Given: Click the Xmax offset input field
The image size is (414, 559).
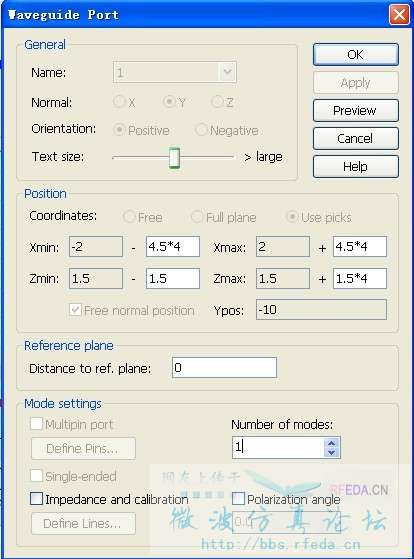Looking at the screenshot, I should point(360,246).
